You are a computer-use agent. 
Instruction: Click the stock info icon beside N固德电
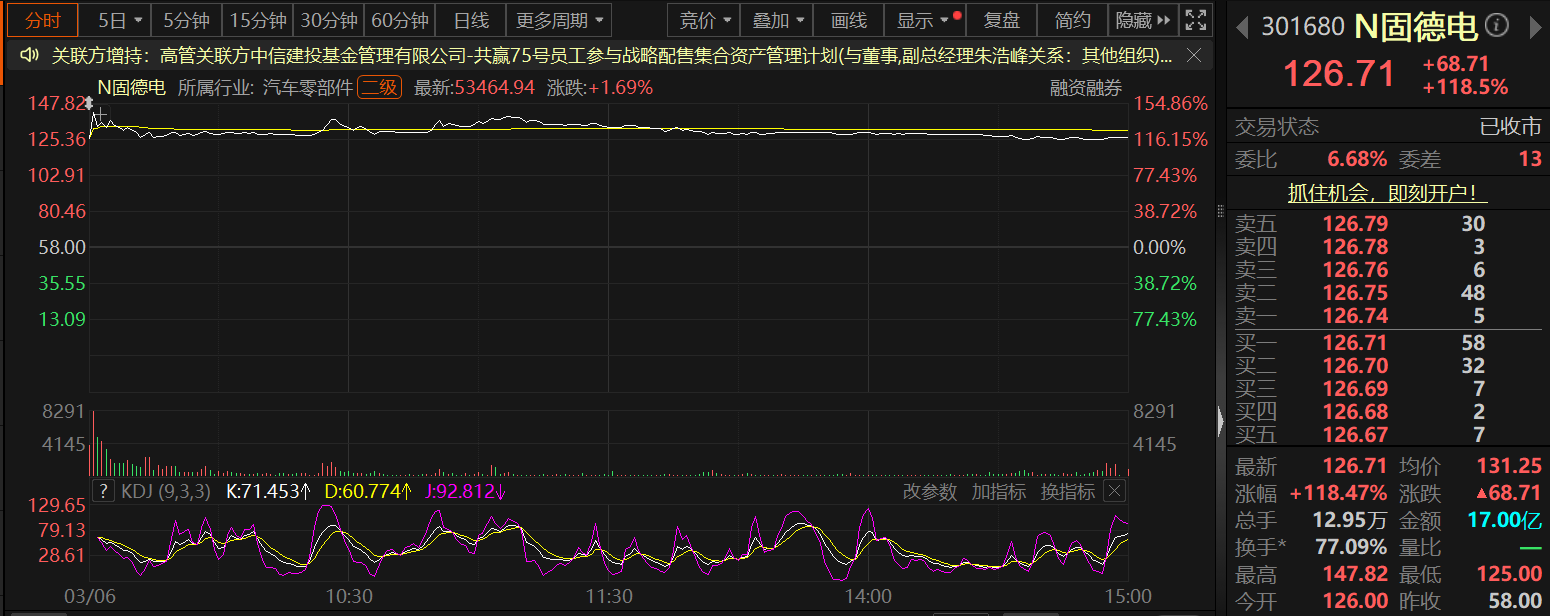tap(1496, 25)
